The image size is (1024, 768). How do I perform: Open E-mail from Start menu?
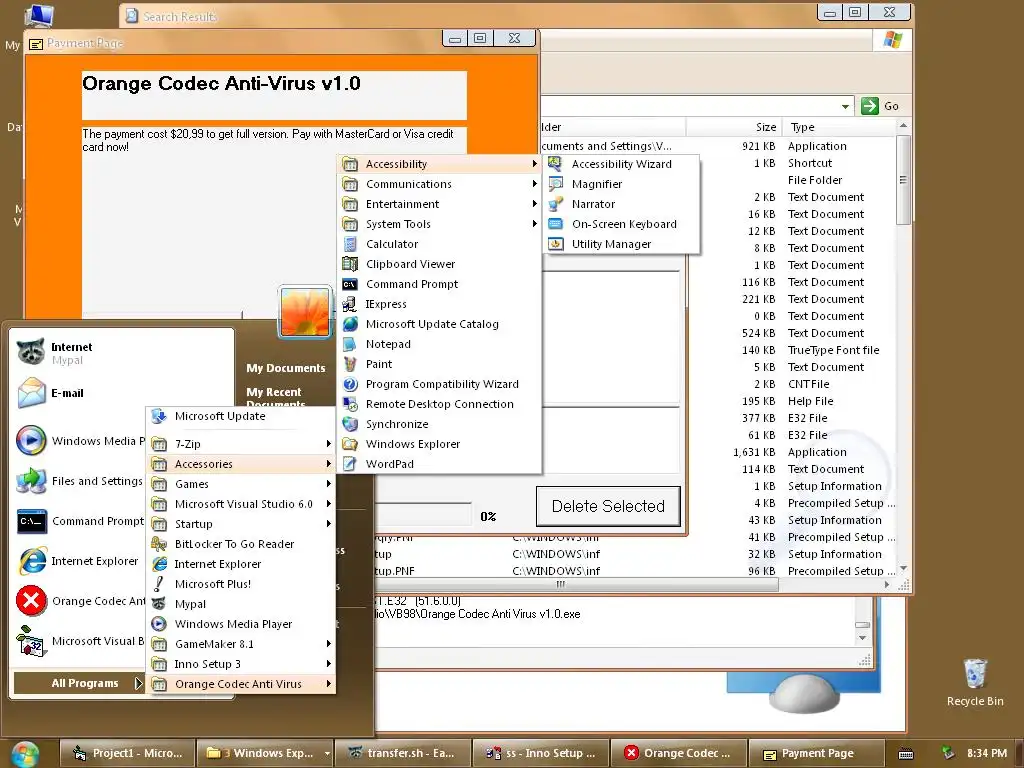(x=123, y=393)
